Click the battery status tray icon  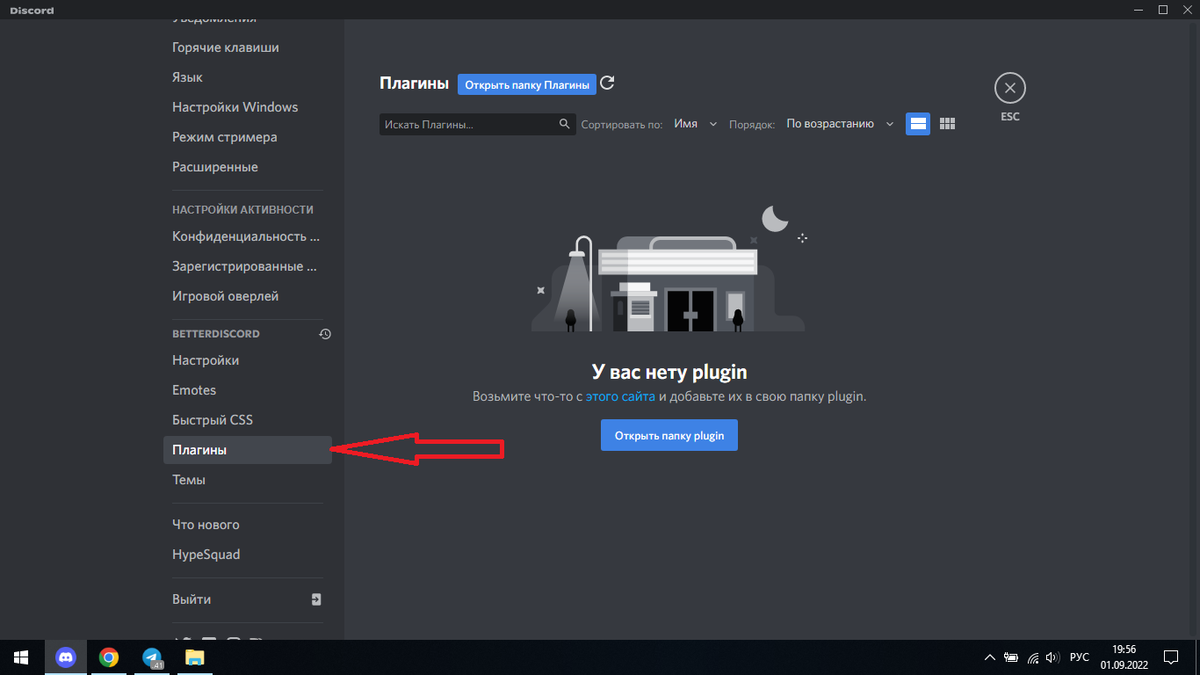(x=1011, y=657)
